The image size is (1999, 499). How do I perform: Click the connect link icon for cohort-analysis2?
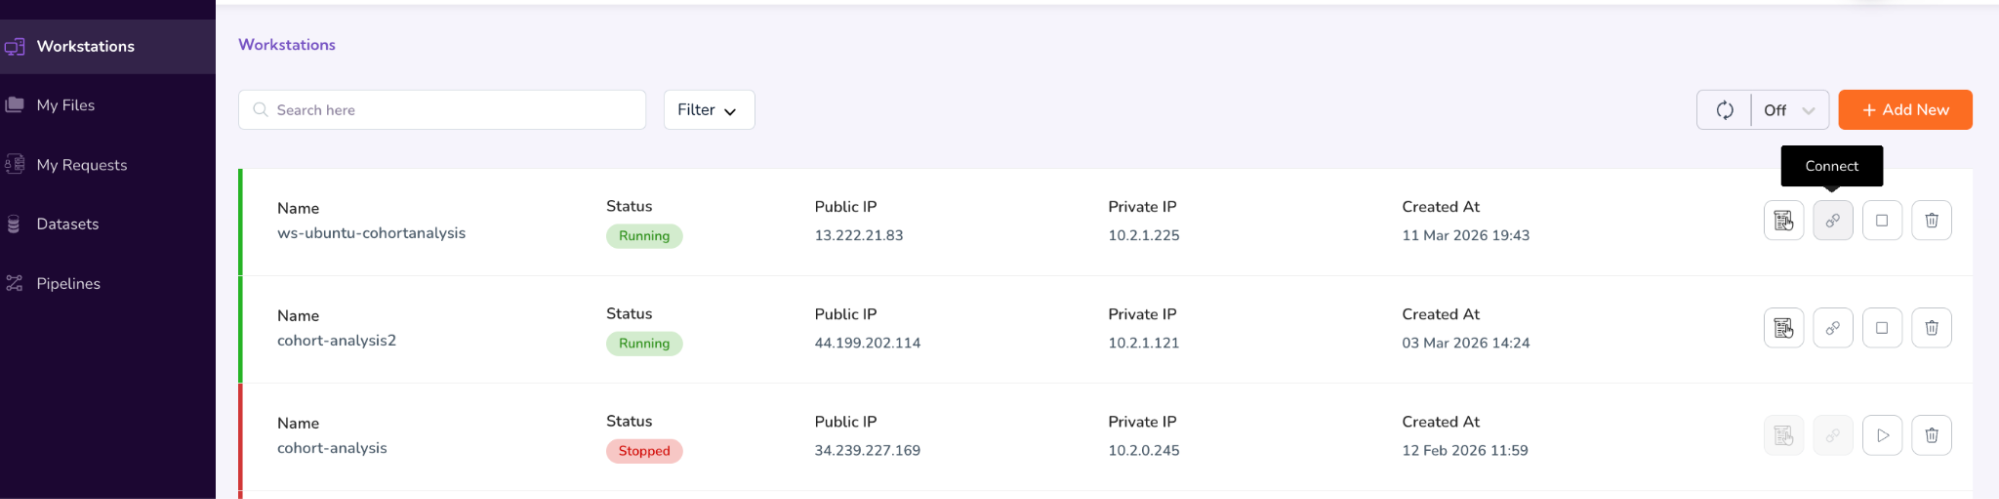coord(1832,328)
